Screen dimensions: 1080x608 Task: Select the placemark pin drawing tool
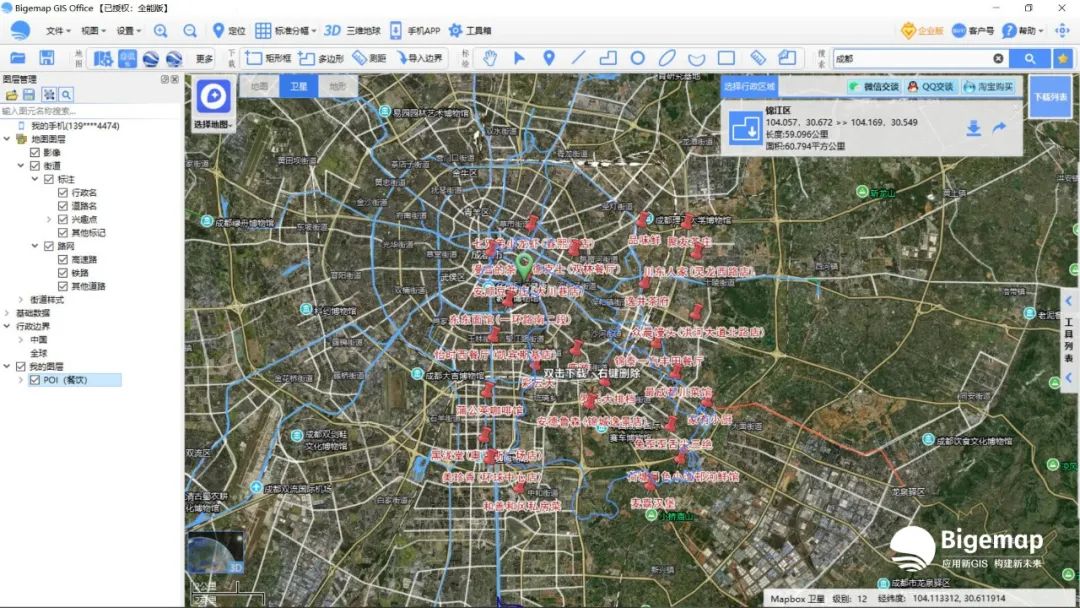(x=549, y=58)
